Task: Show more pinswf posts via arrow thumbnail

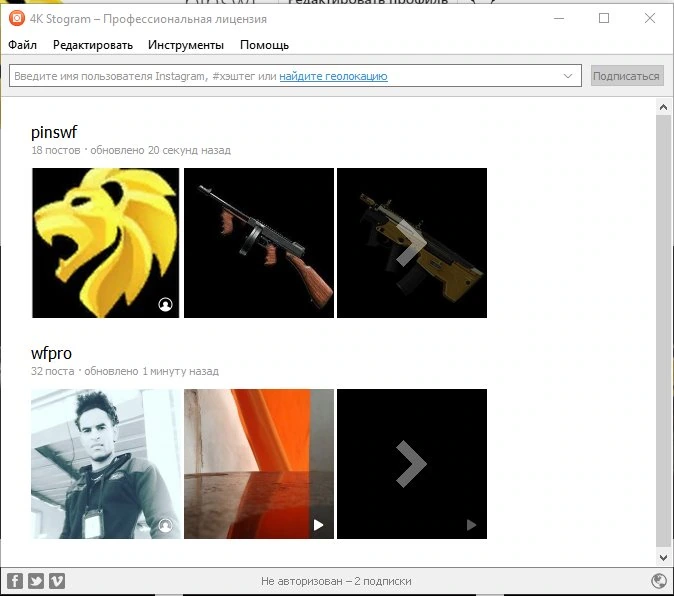Action: click(x=412, y=243)
